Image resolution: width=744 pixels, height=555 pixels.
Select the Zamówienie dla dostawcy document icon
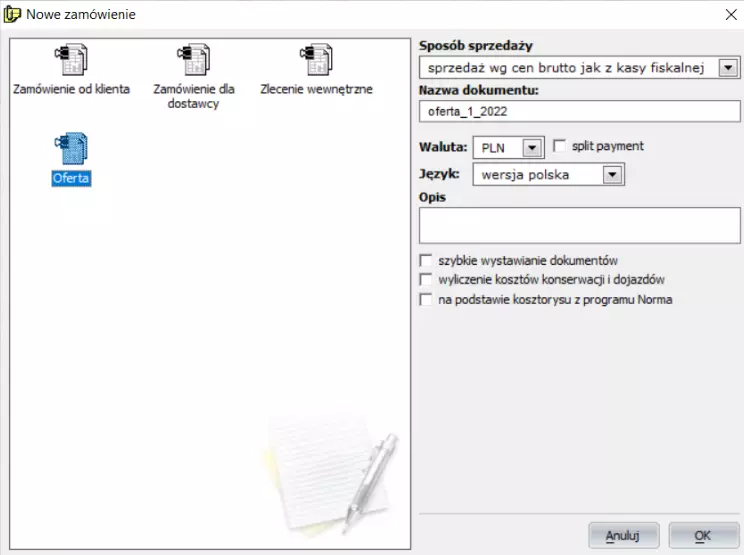pos(194,59)
